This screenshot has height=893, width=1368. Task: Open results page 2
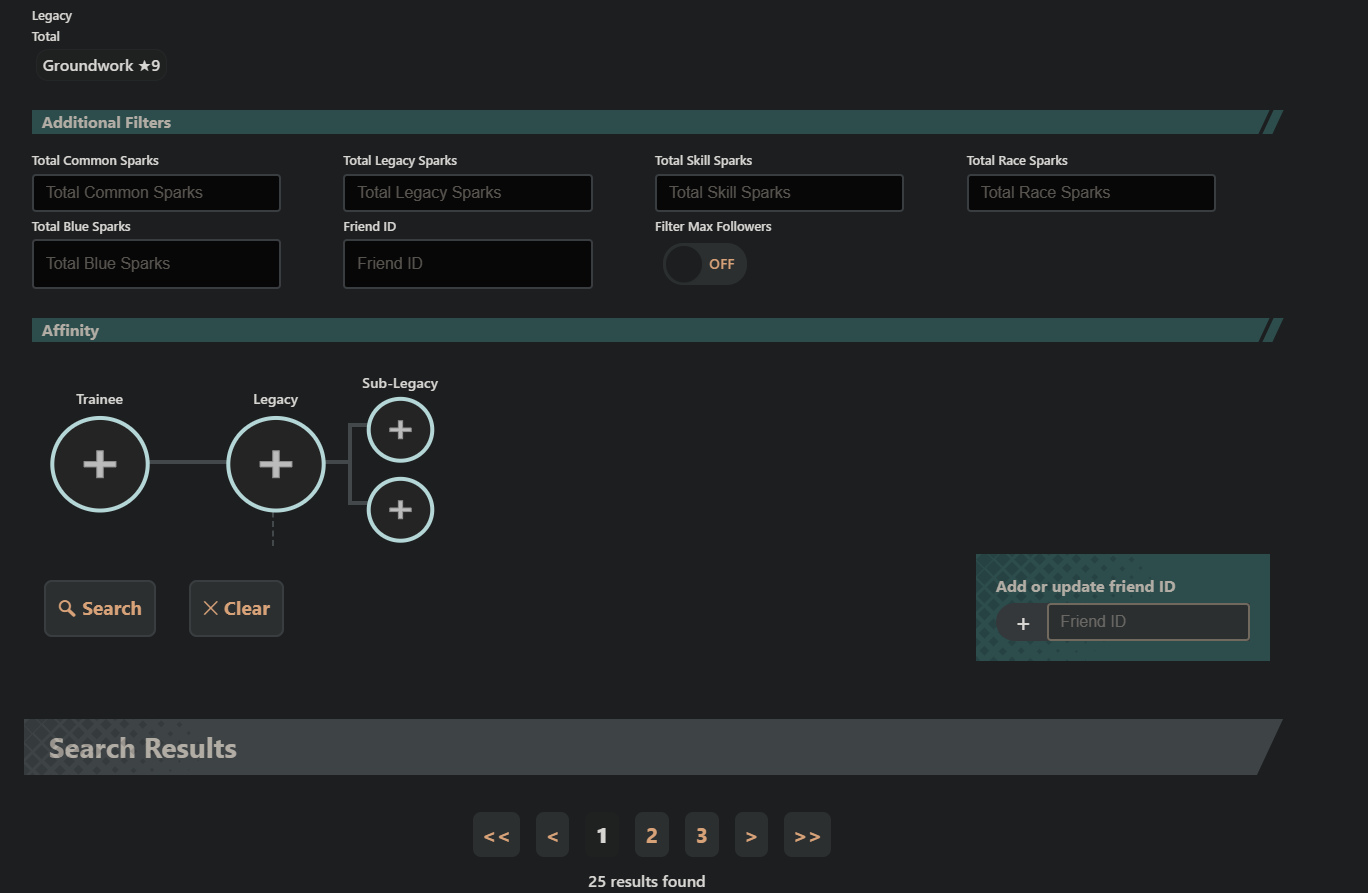652,835
